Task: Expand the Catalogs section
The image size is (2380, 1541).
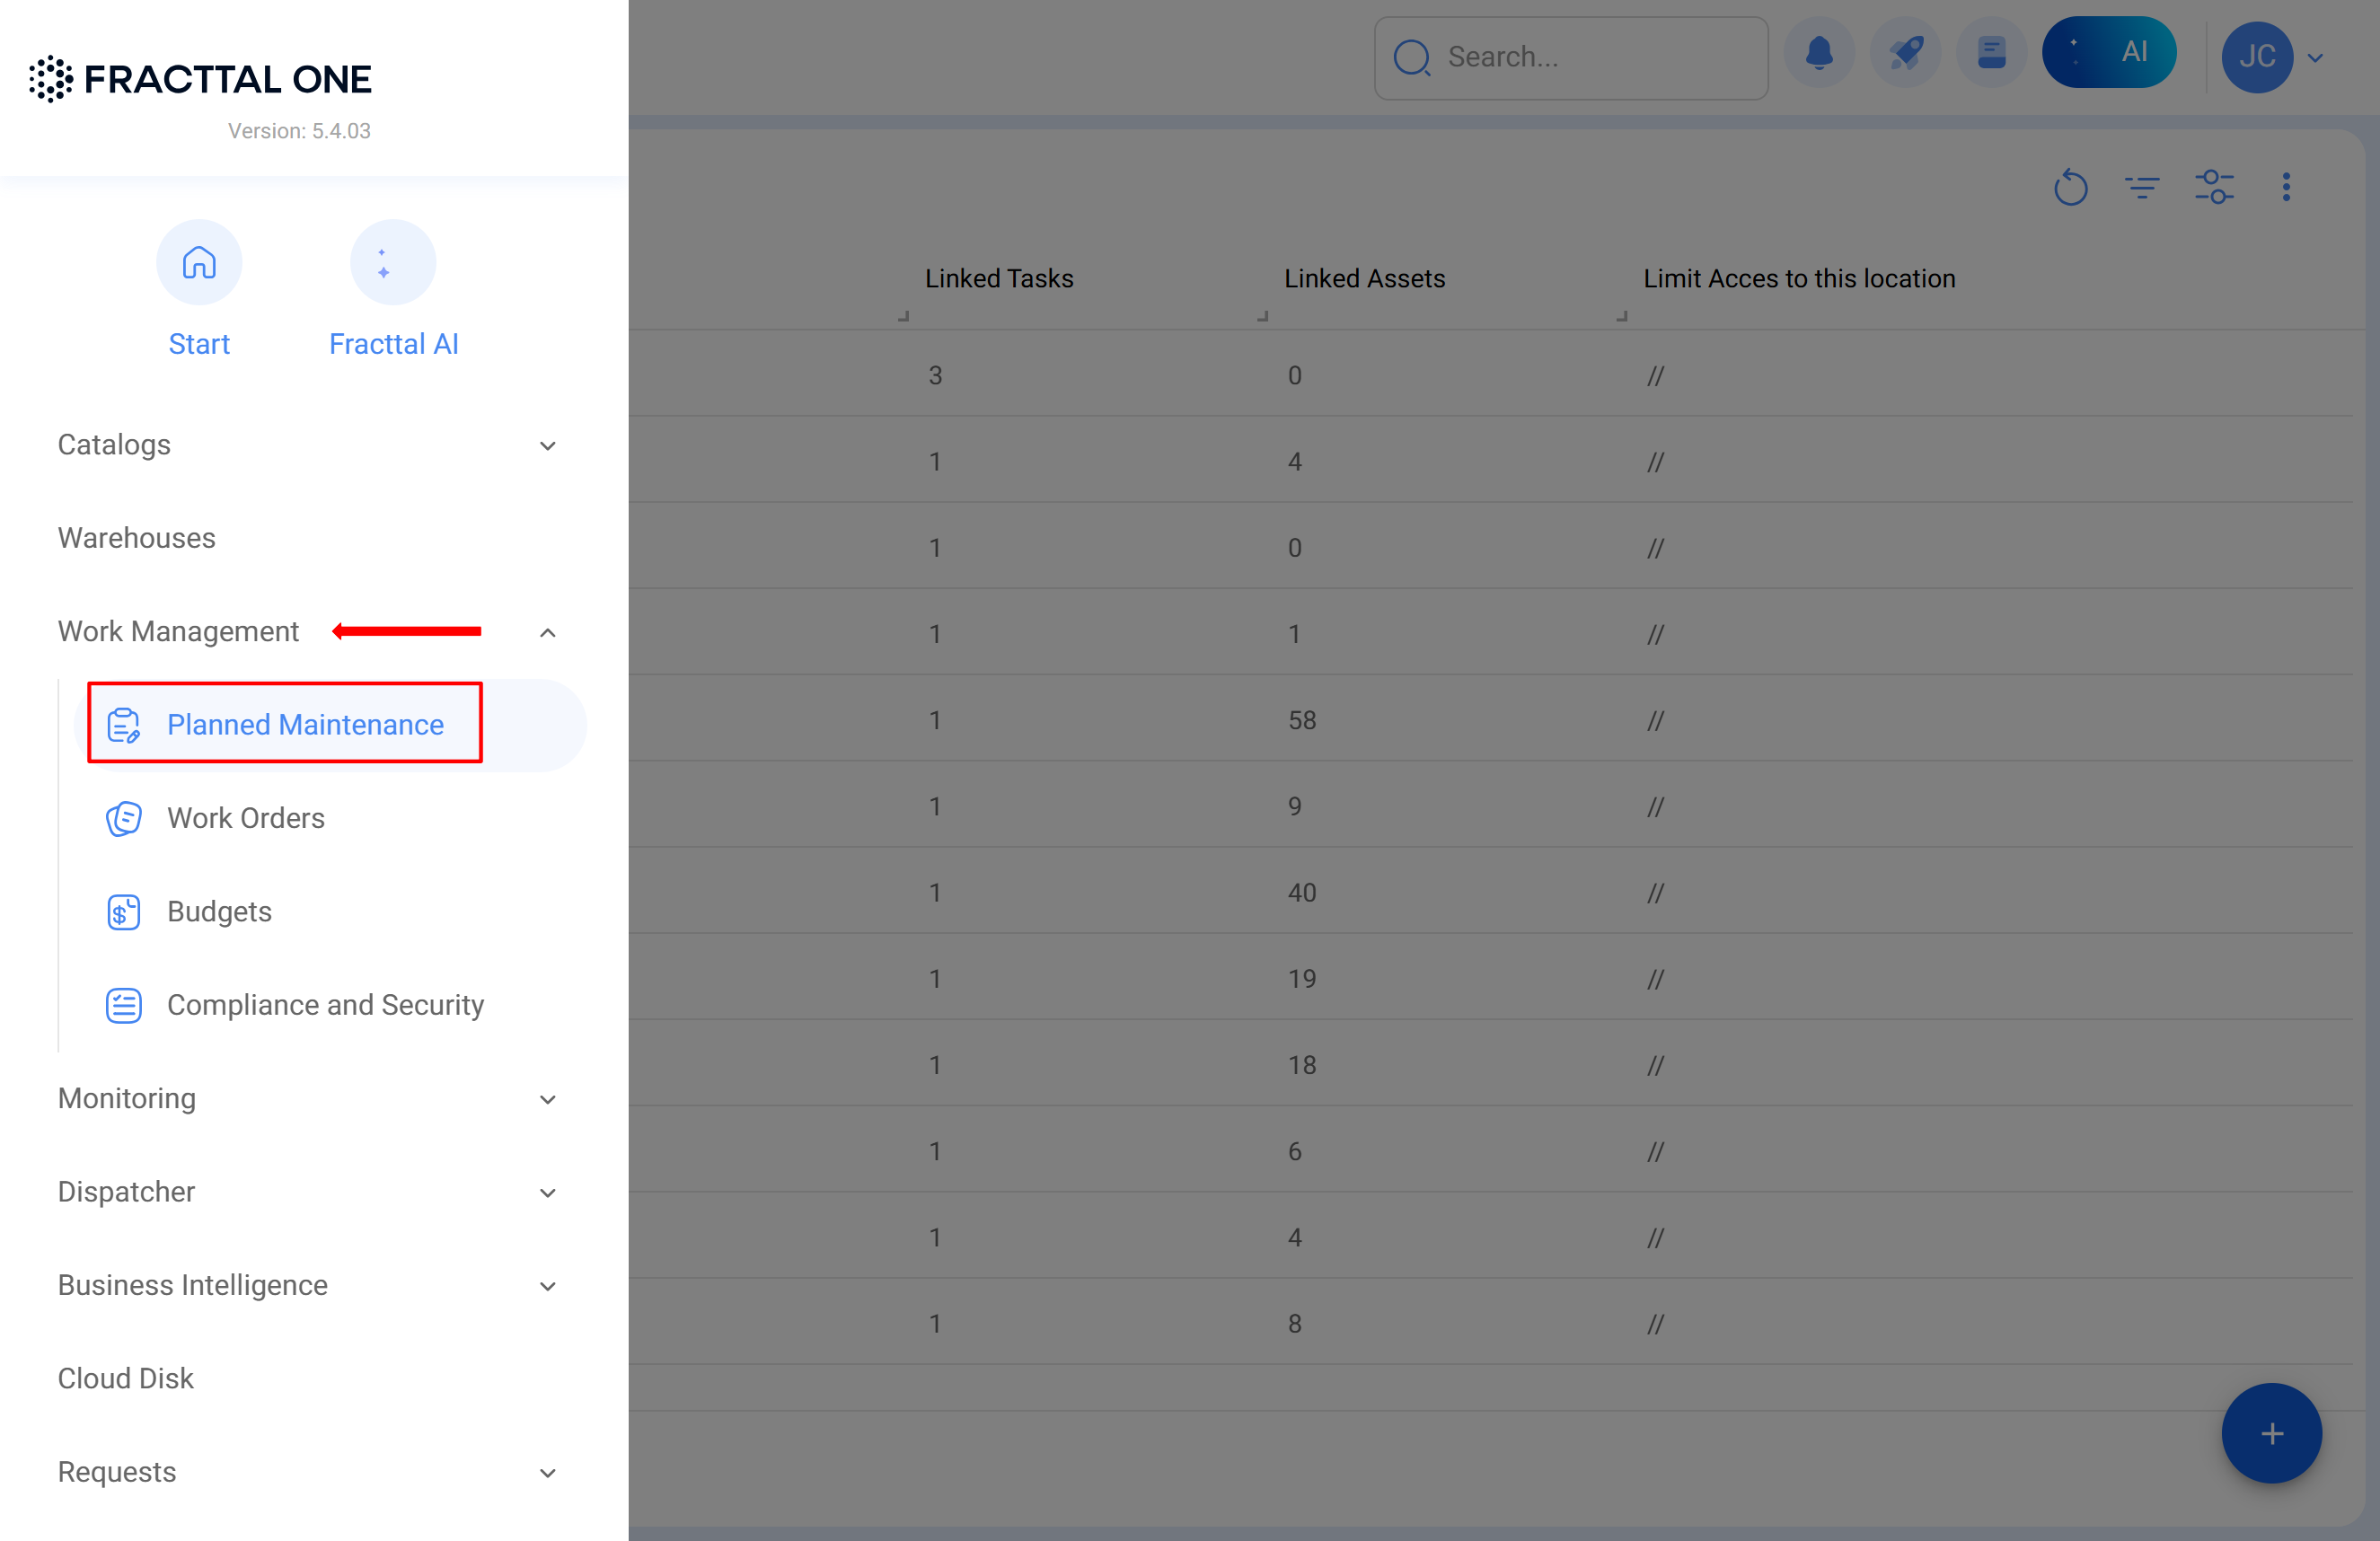Action: click(547, 445)
